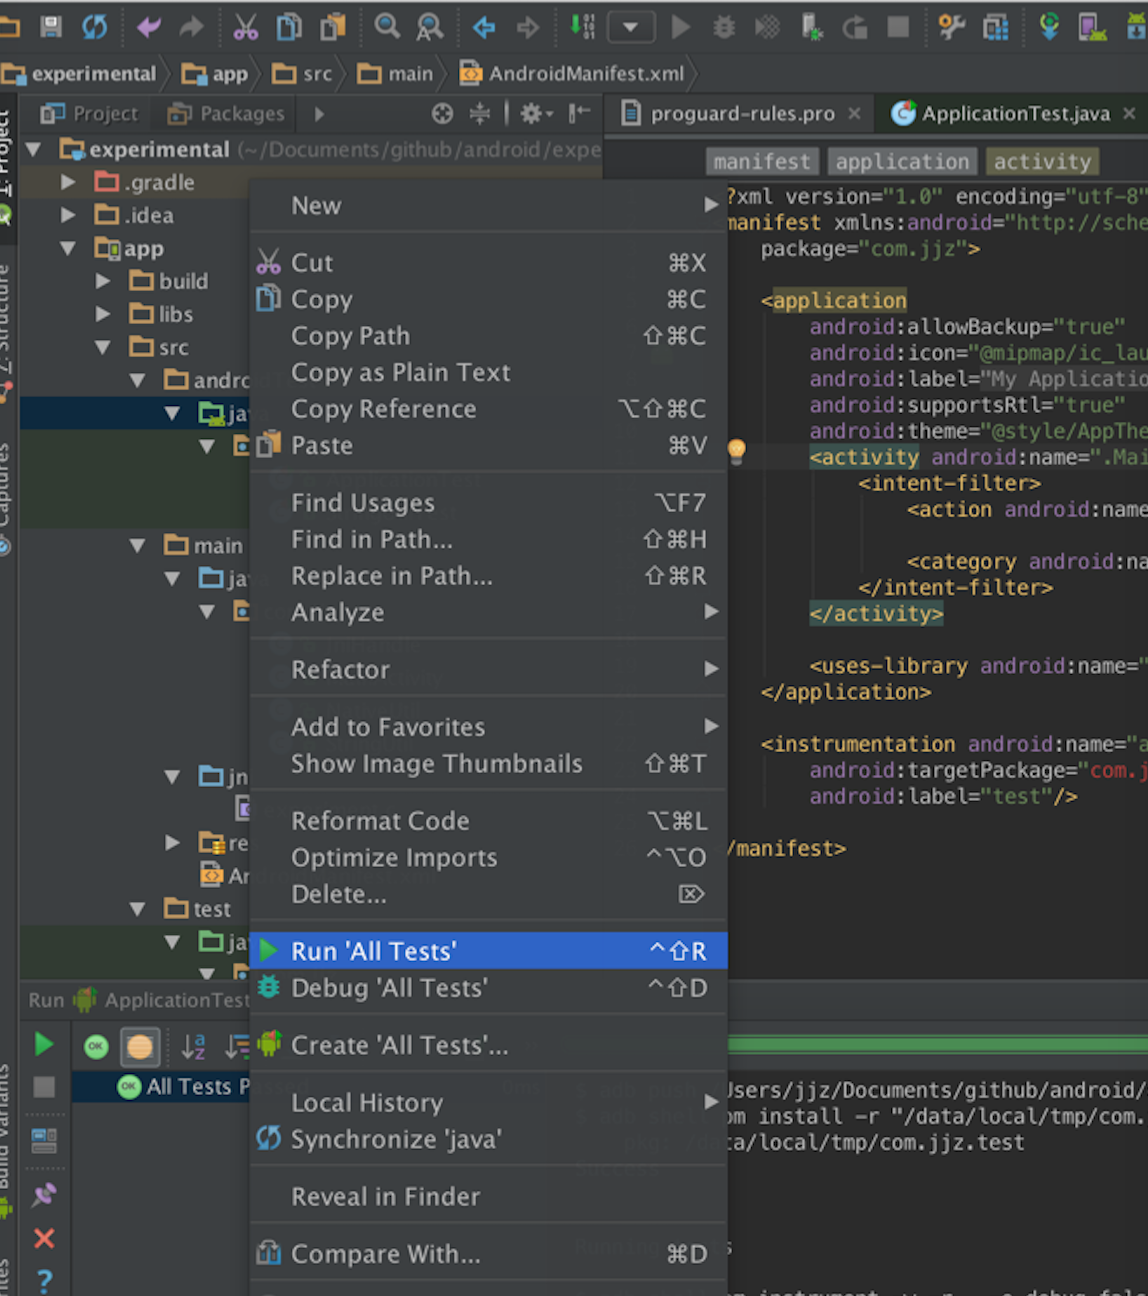Expand the .gradle folder
Screen dimensions: 1148x1296
point(68,182)
